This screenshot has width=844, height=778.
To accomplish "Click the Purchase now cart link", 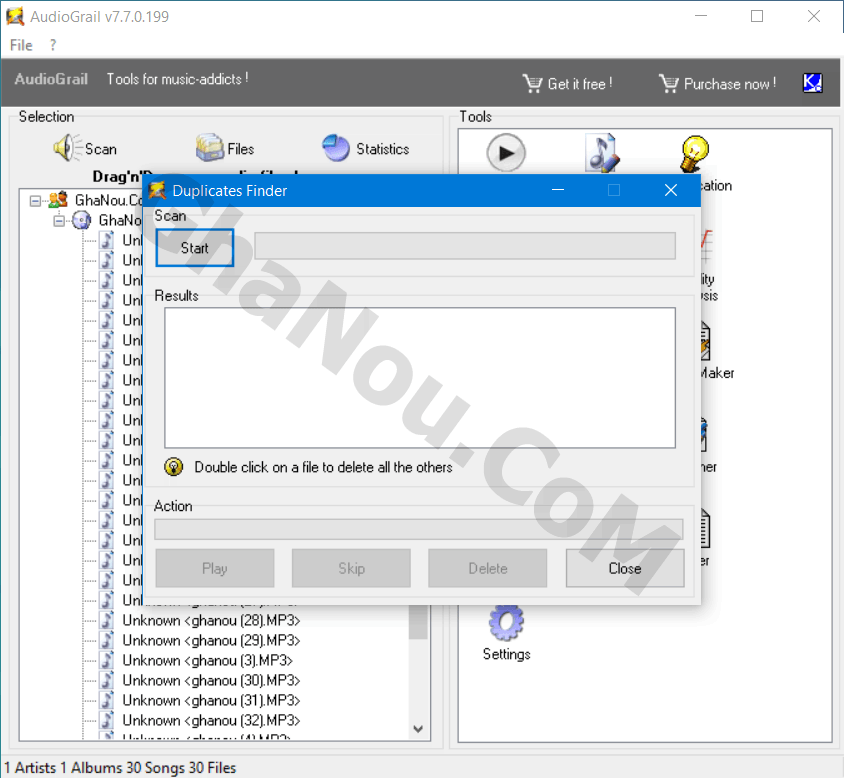I will click(718, 84).
